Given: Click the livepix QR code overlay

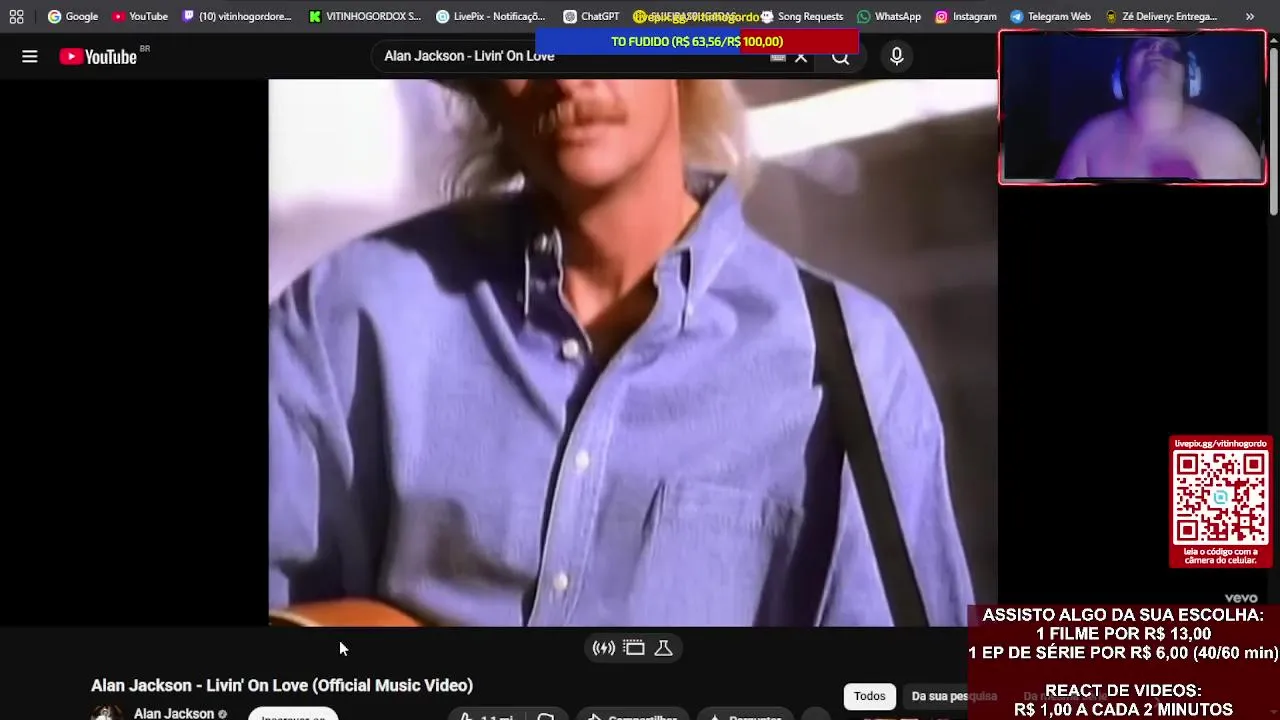Looking at the screenshot, I should (x=1220, y=502).
